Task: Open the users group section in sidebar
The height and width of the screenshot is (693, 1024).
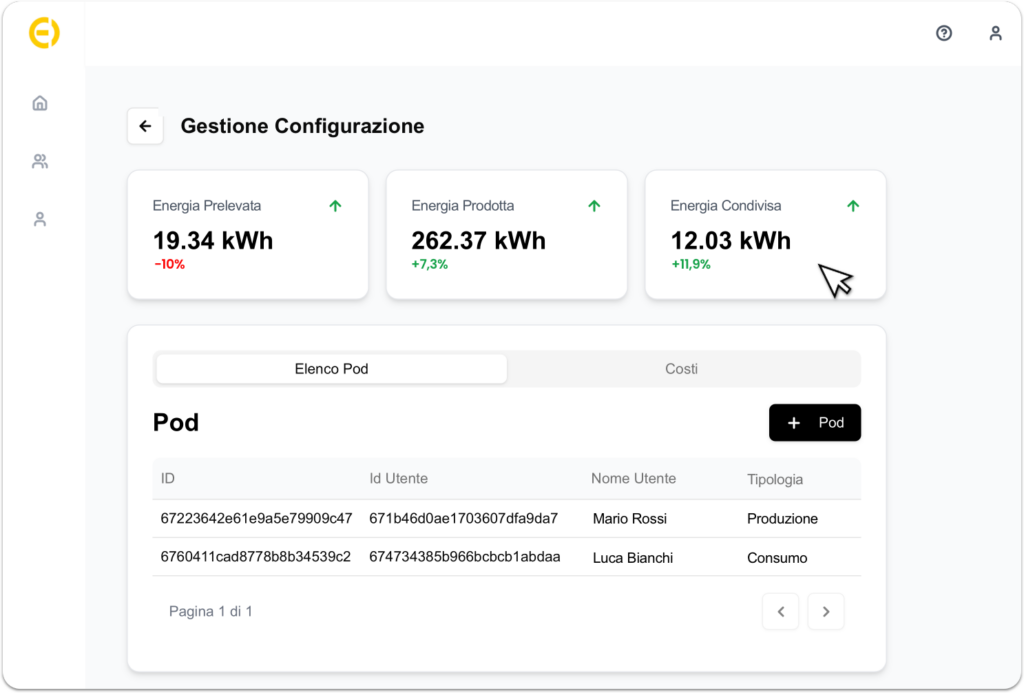Action: [40, 161]
